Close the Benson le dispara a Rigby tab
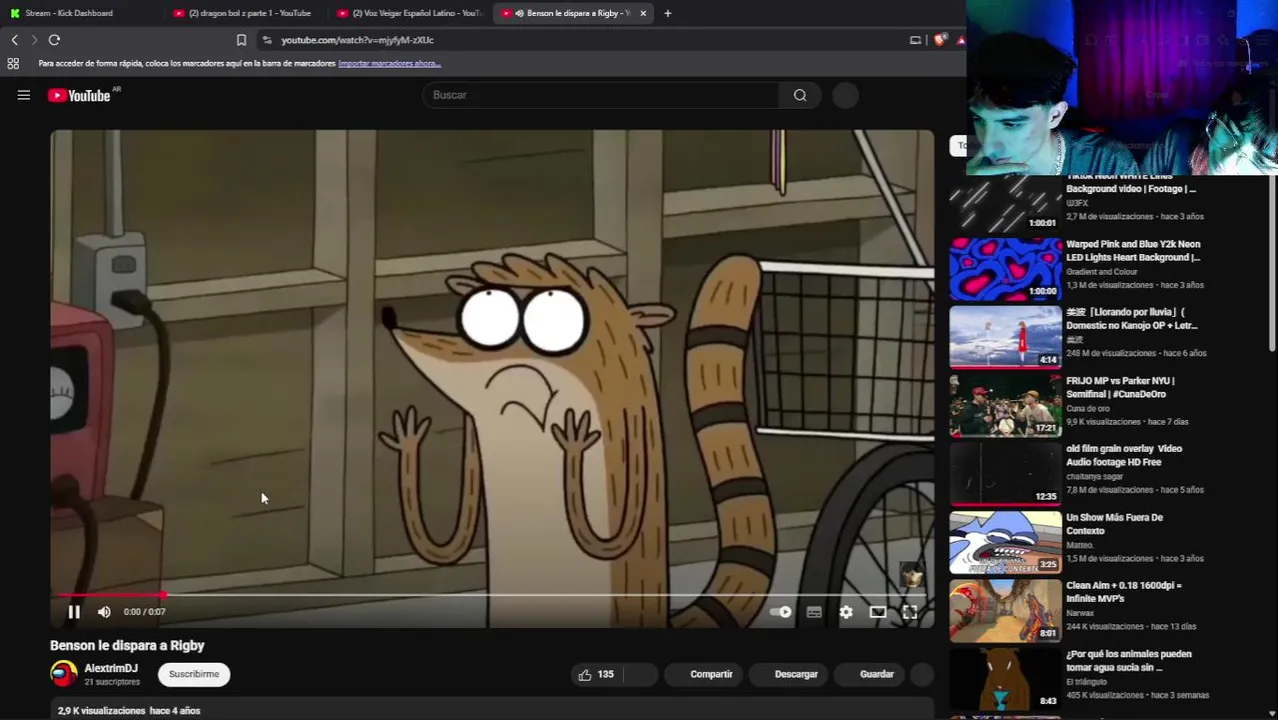Screen dimensions: 1278x720 [x=643, y=13]
